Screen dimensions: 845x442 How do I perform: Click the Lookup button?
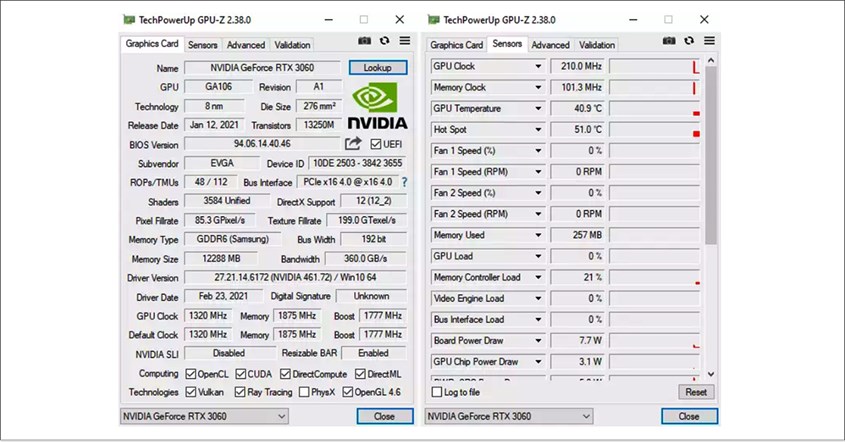pyautogui.click(x=378, y=67)
